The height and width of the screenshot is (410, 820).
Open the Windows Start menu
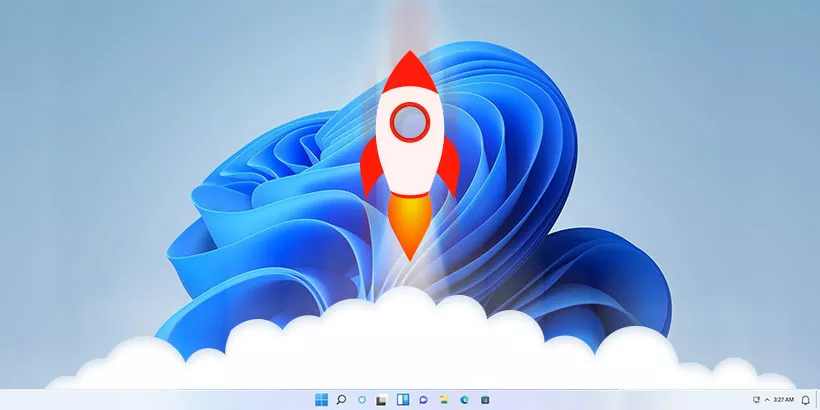coord(321,400)
